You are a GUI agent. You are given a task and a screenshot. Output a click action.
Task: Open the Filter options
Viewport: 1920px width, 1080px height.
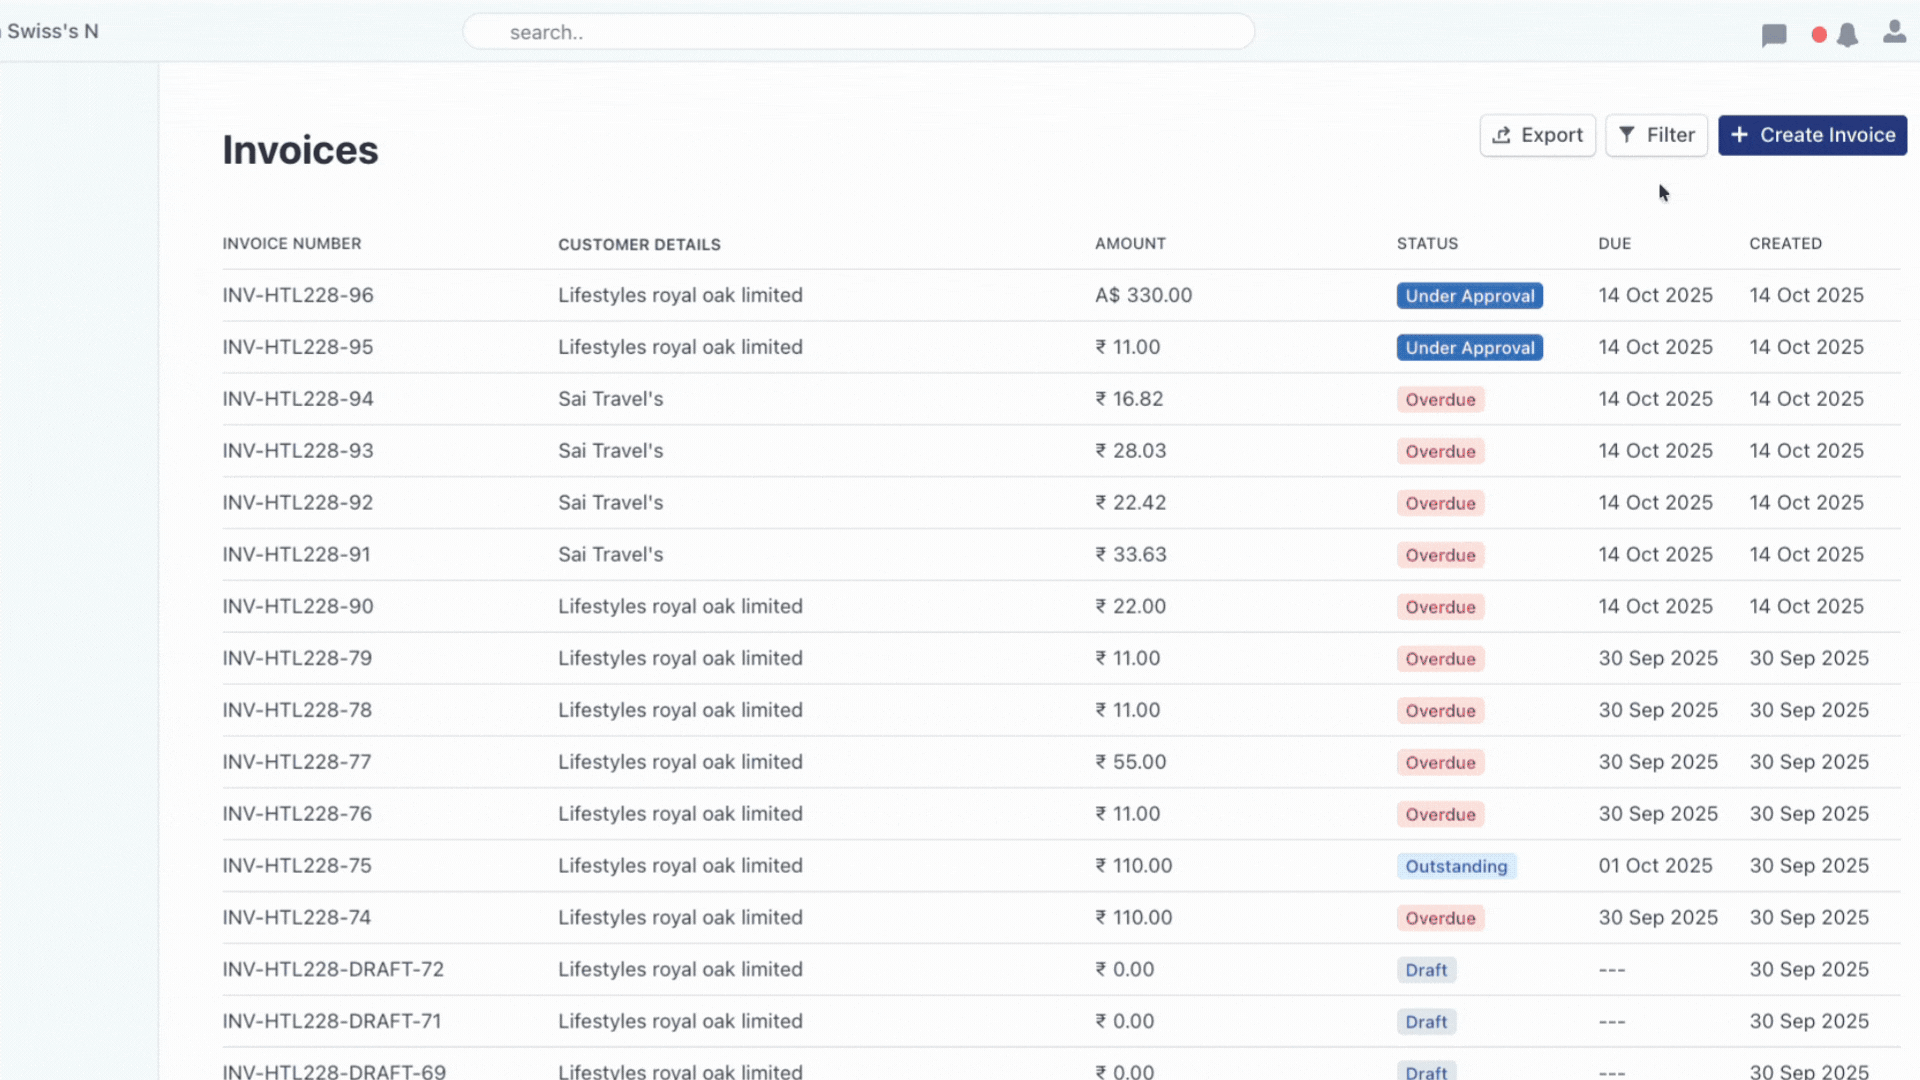tap(1656, 135)
